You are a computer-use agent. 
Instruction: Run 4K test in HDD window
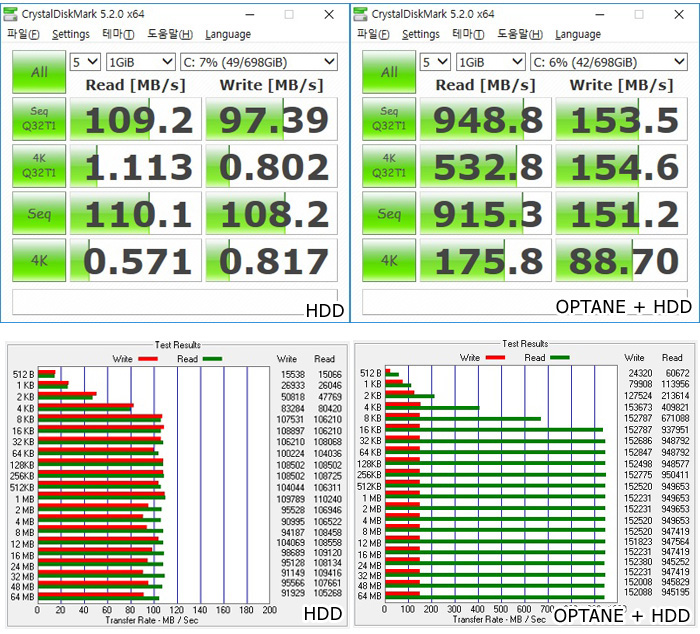pyautogui.click(x=39, y=260)
